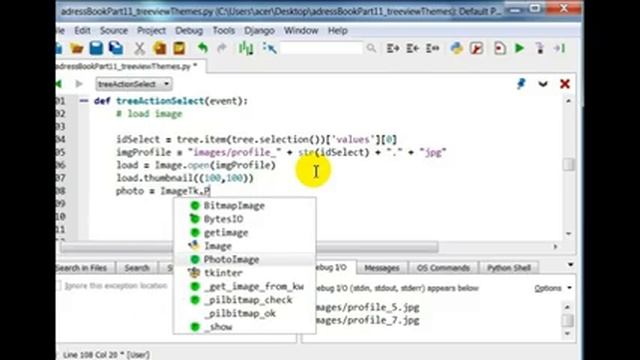Image resolution: width=640 pixels, height=360 pixels.
Task: Click the Paste clipboard icon
Action: (179, 48)
